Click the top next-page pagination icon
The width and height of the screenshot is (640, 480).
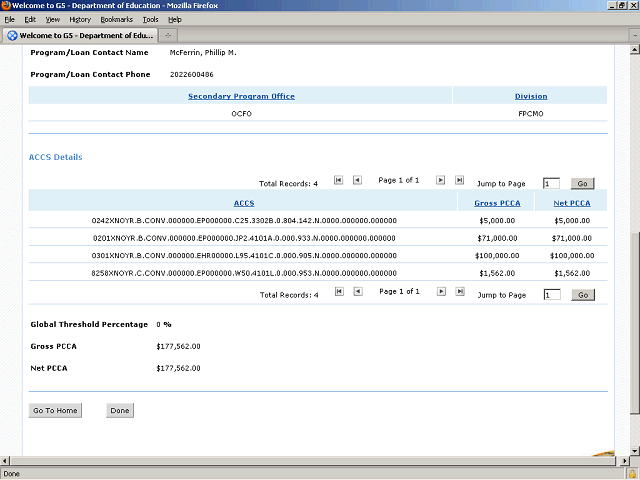click(x=438, y=181)
